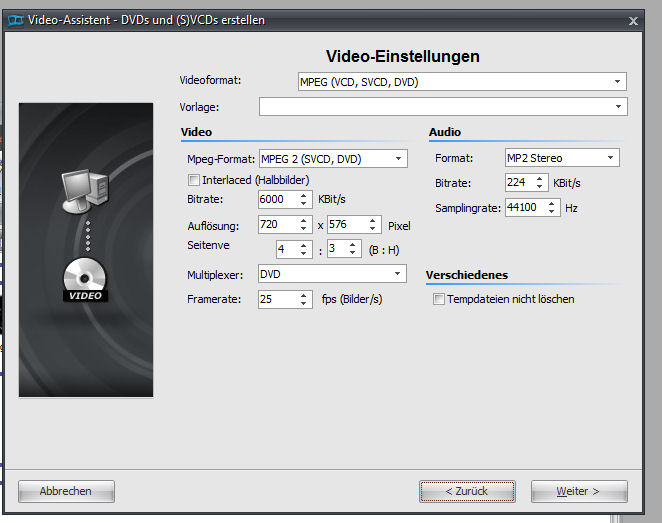Image resolution: width=662 pixels, height=523 pixels.
Task: Open the Multiplexer dropdown
Action: coord(331,273)
